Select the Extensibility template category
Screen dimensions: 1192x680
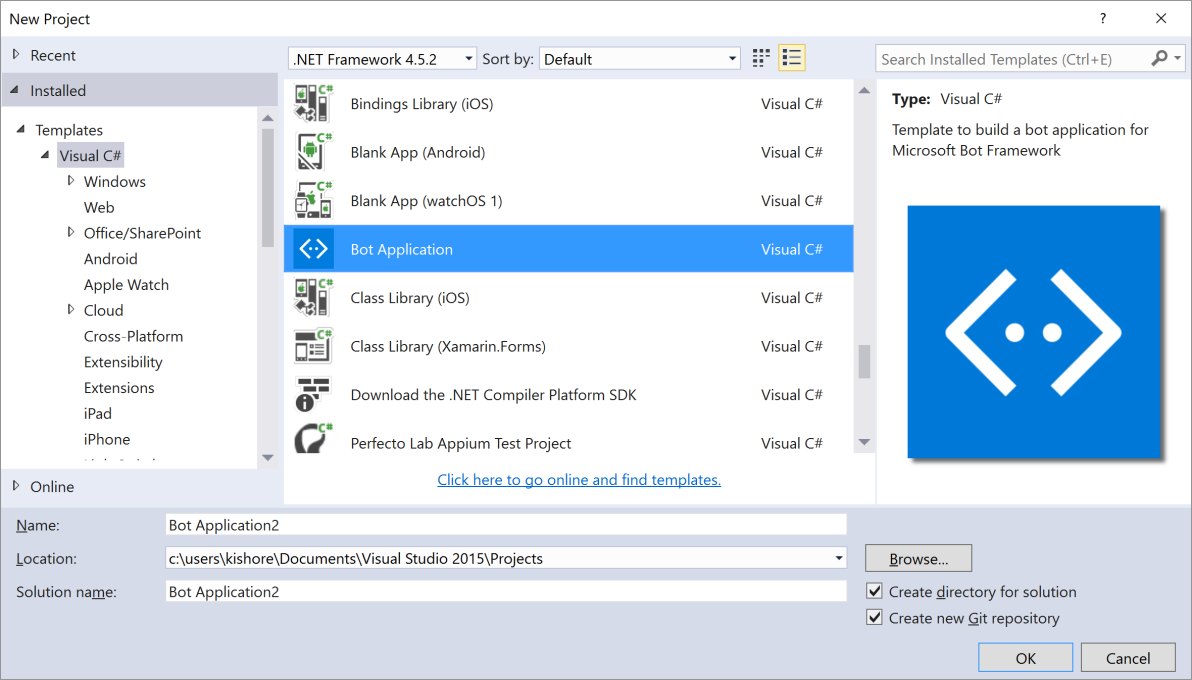(x=123, y=362)
